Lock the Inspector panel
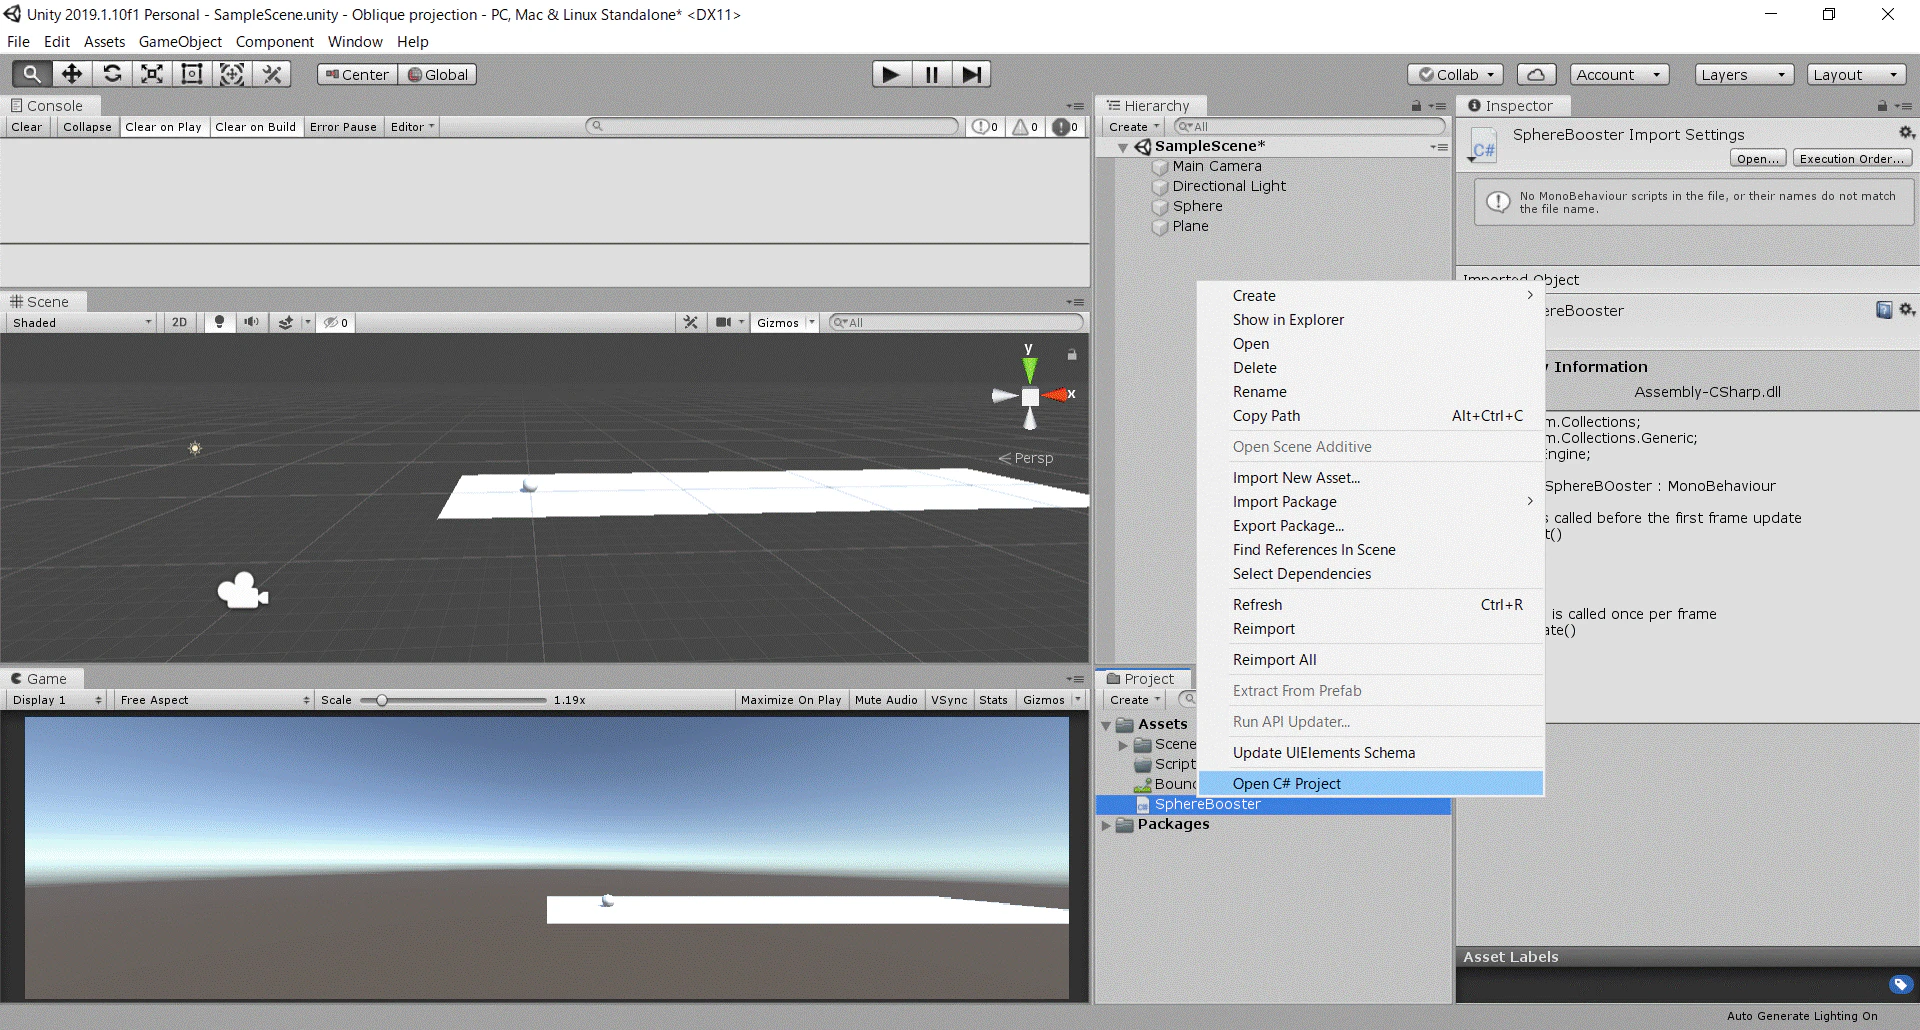The width and height of the screenshot is (1920, 1030). tap(1882, 106)
